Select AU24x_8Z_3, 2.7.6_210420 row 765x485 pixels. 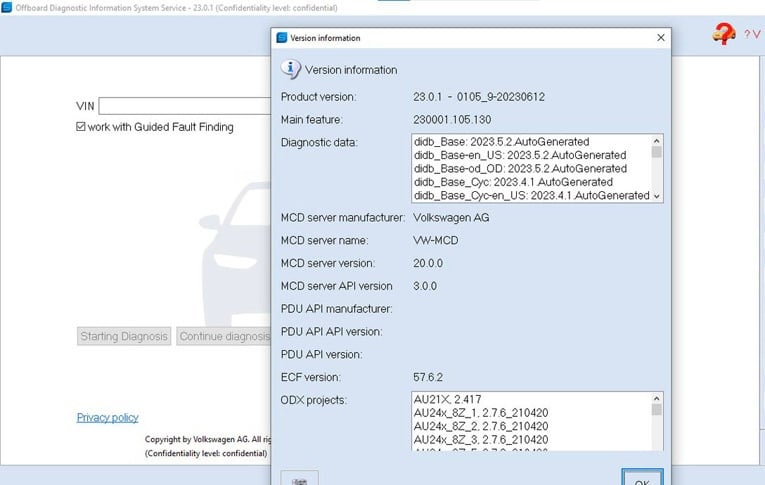481,440
